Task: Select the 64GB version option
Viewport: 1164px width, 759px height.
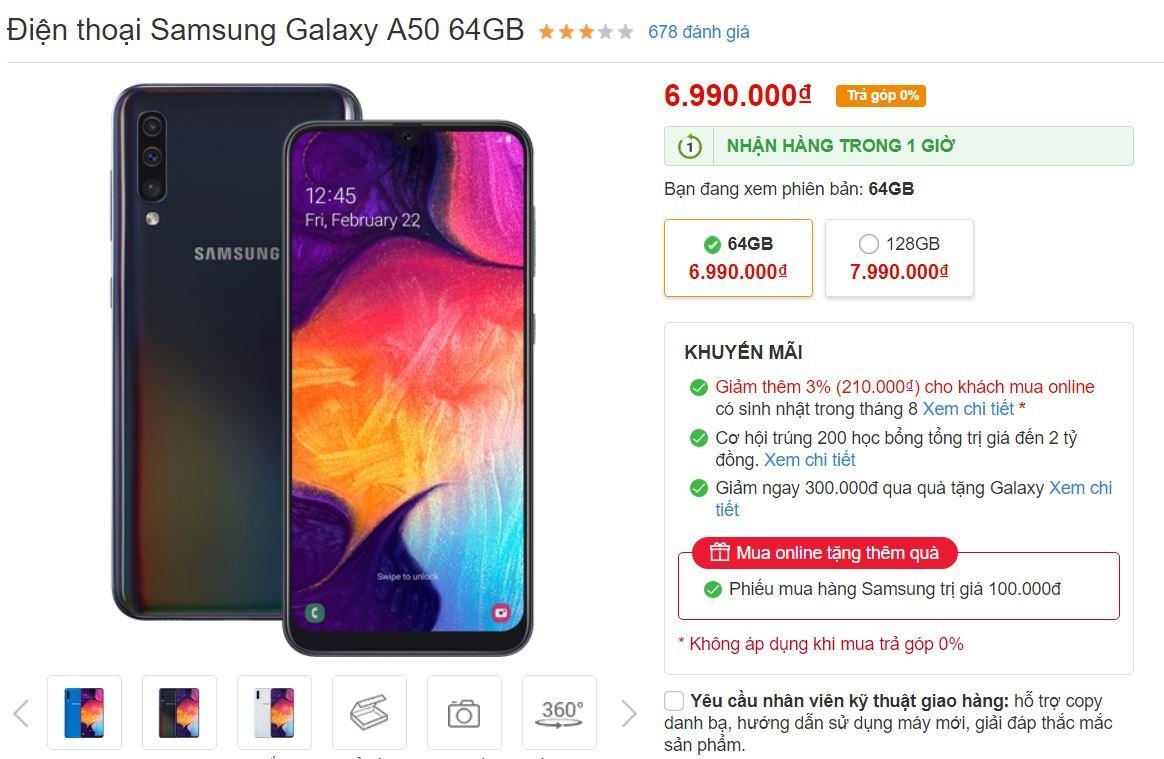Action: coord(738,258)
